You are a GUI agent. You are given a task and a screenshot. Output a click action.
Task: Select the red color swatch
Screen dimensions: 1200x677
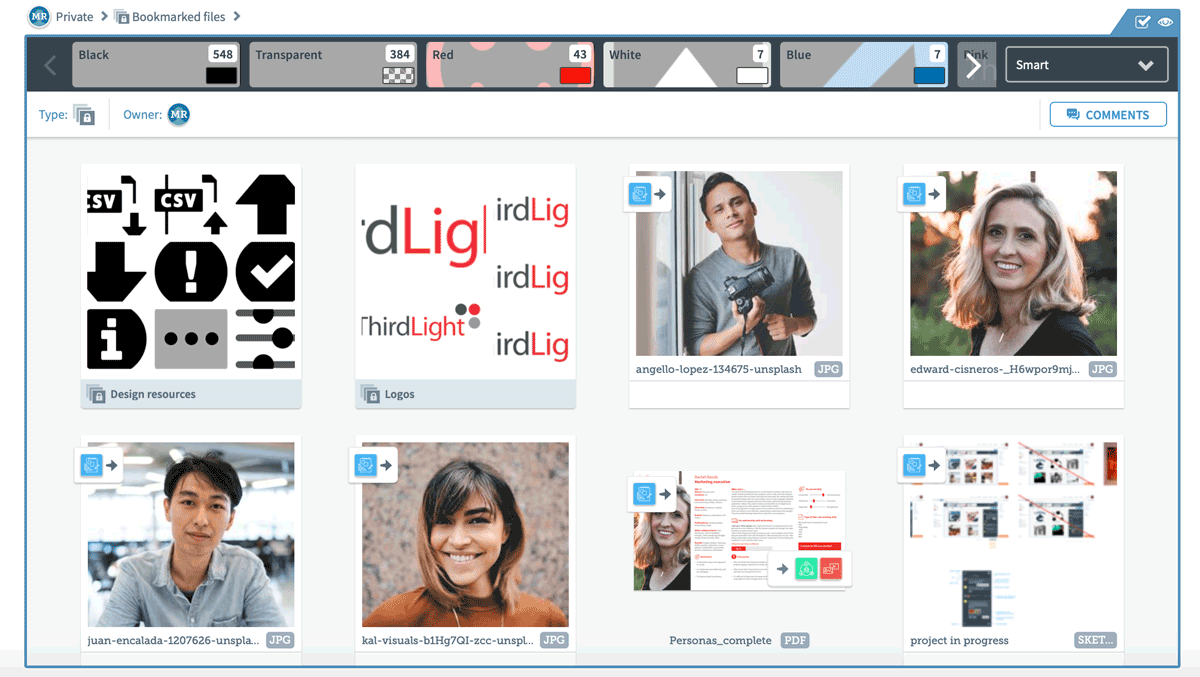575,75
